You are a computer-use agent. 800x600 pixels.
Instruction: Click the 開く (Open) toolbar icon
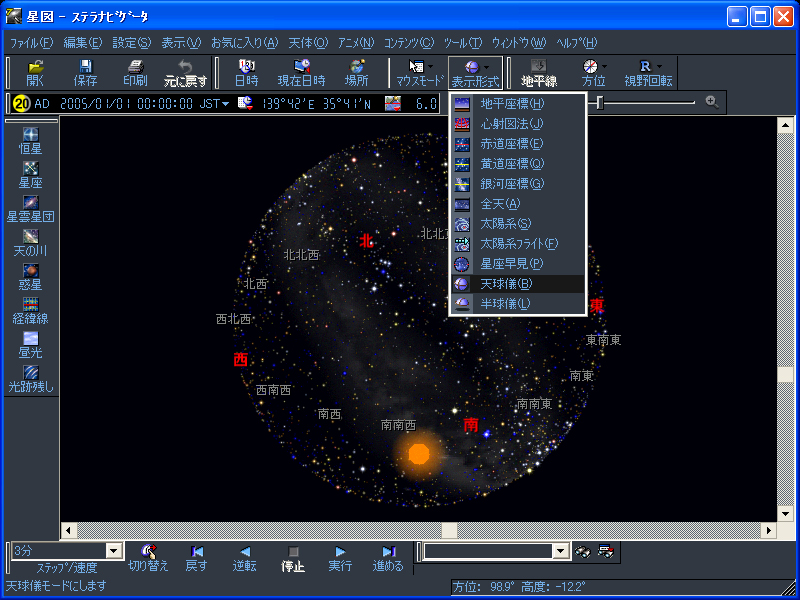(35, 72)
